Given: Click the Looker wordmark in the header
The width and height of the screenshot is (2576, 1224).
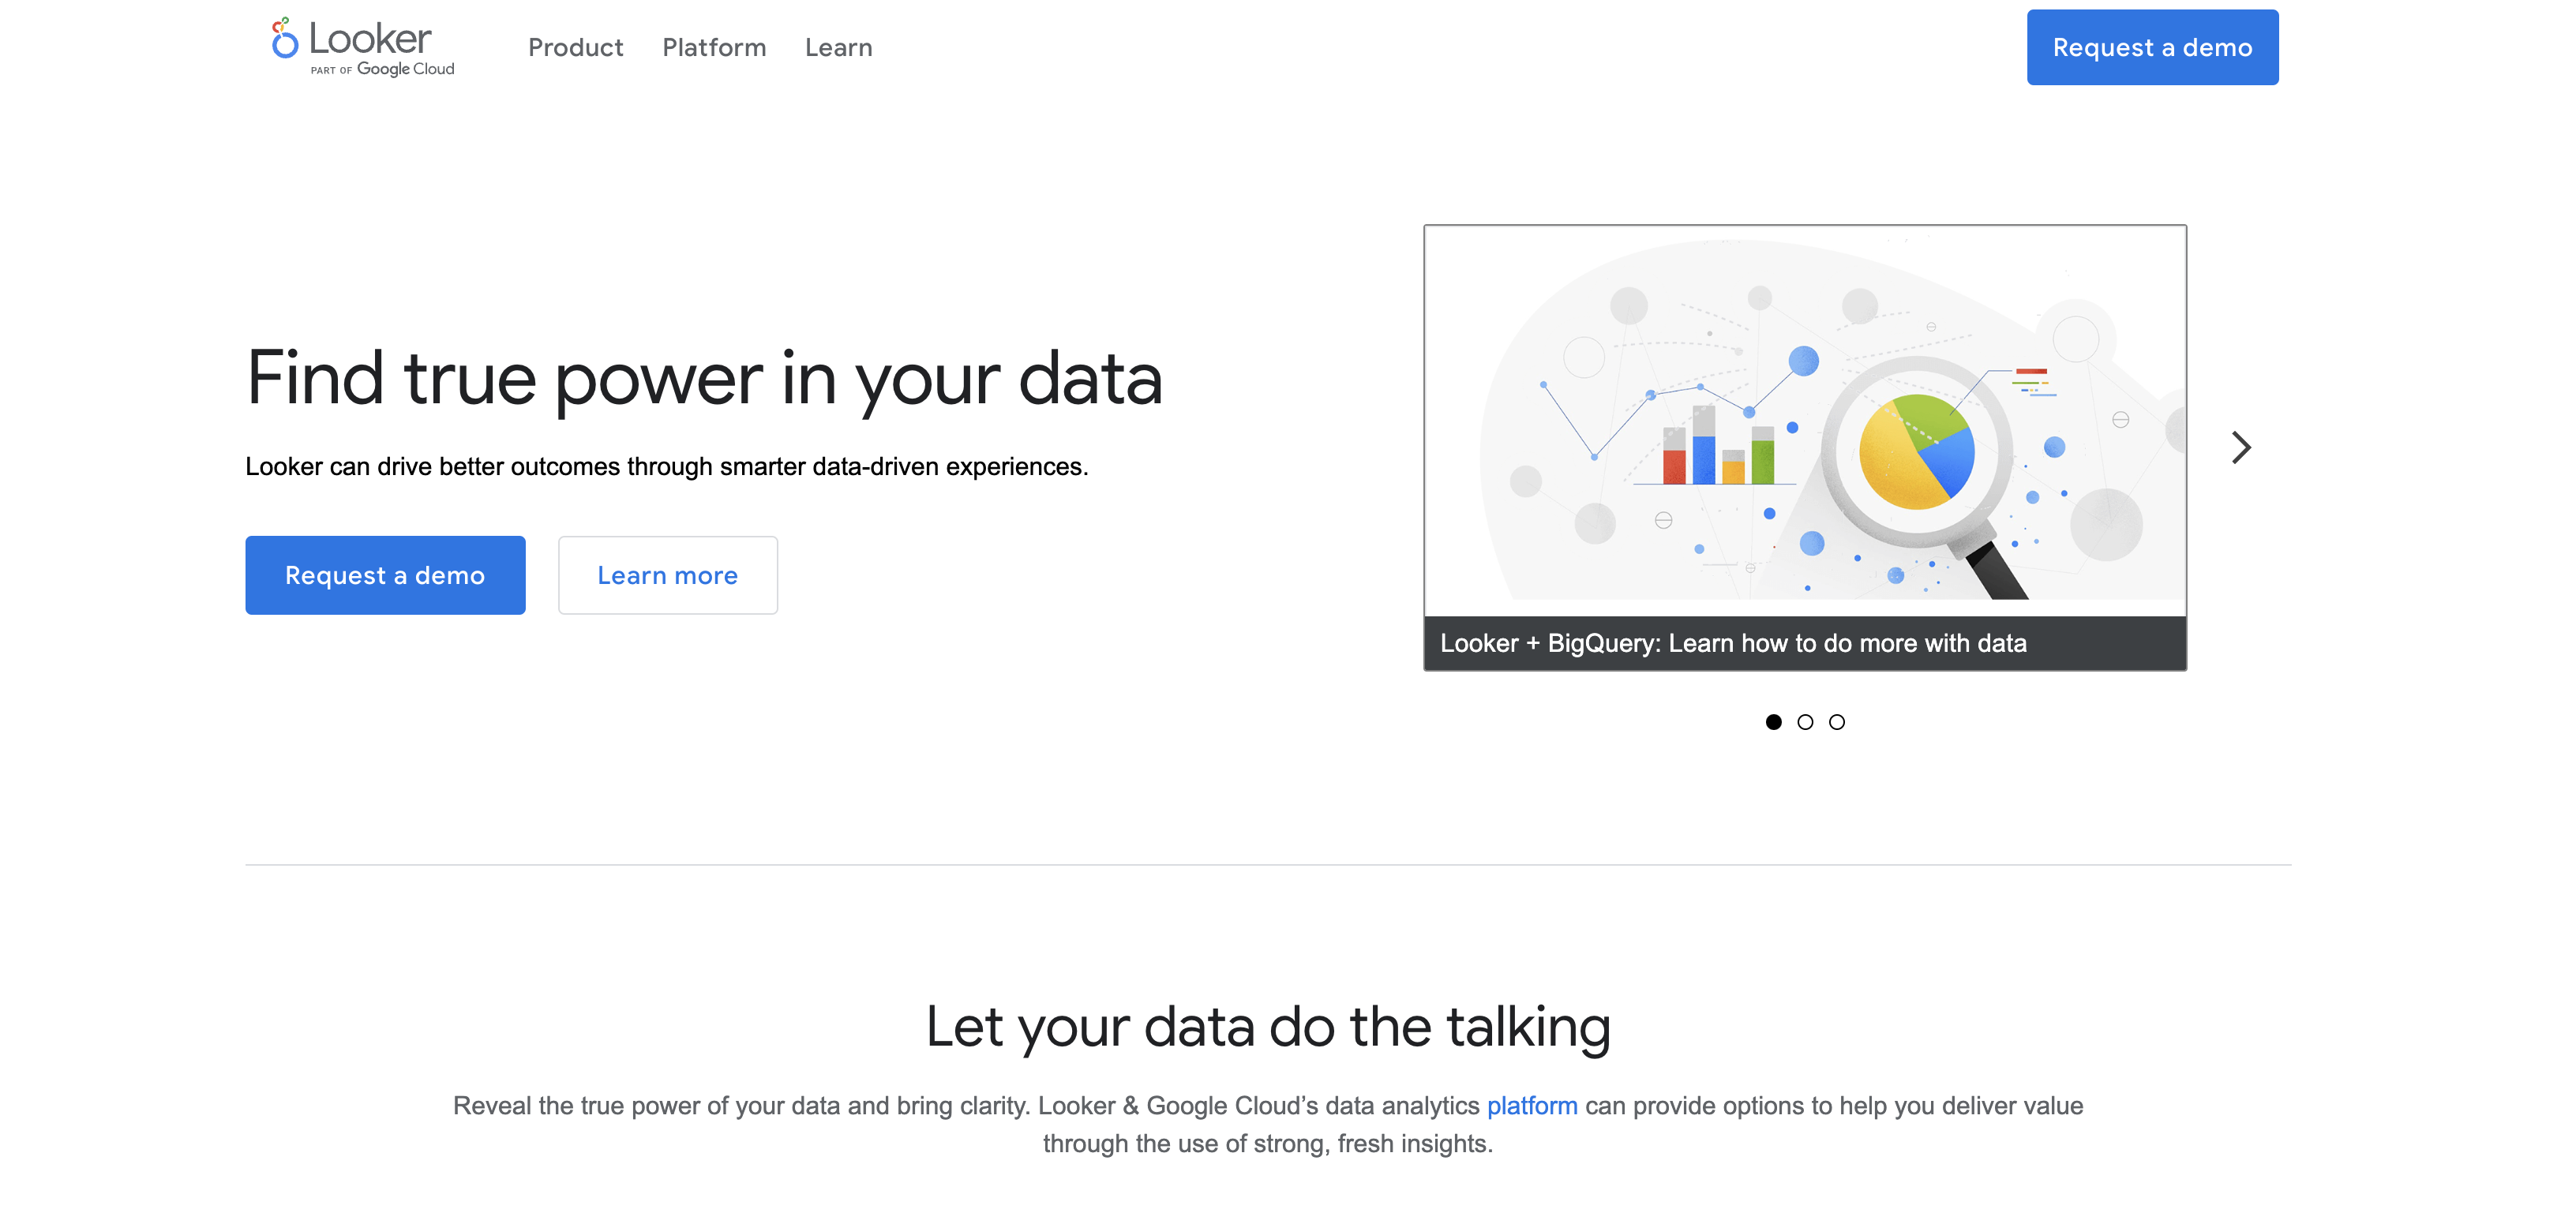Looking at the screenshot, I should click(370, 39).
